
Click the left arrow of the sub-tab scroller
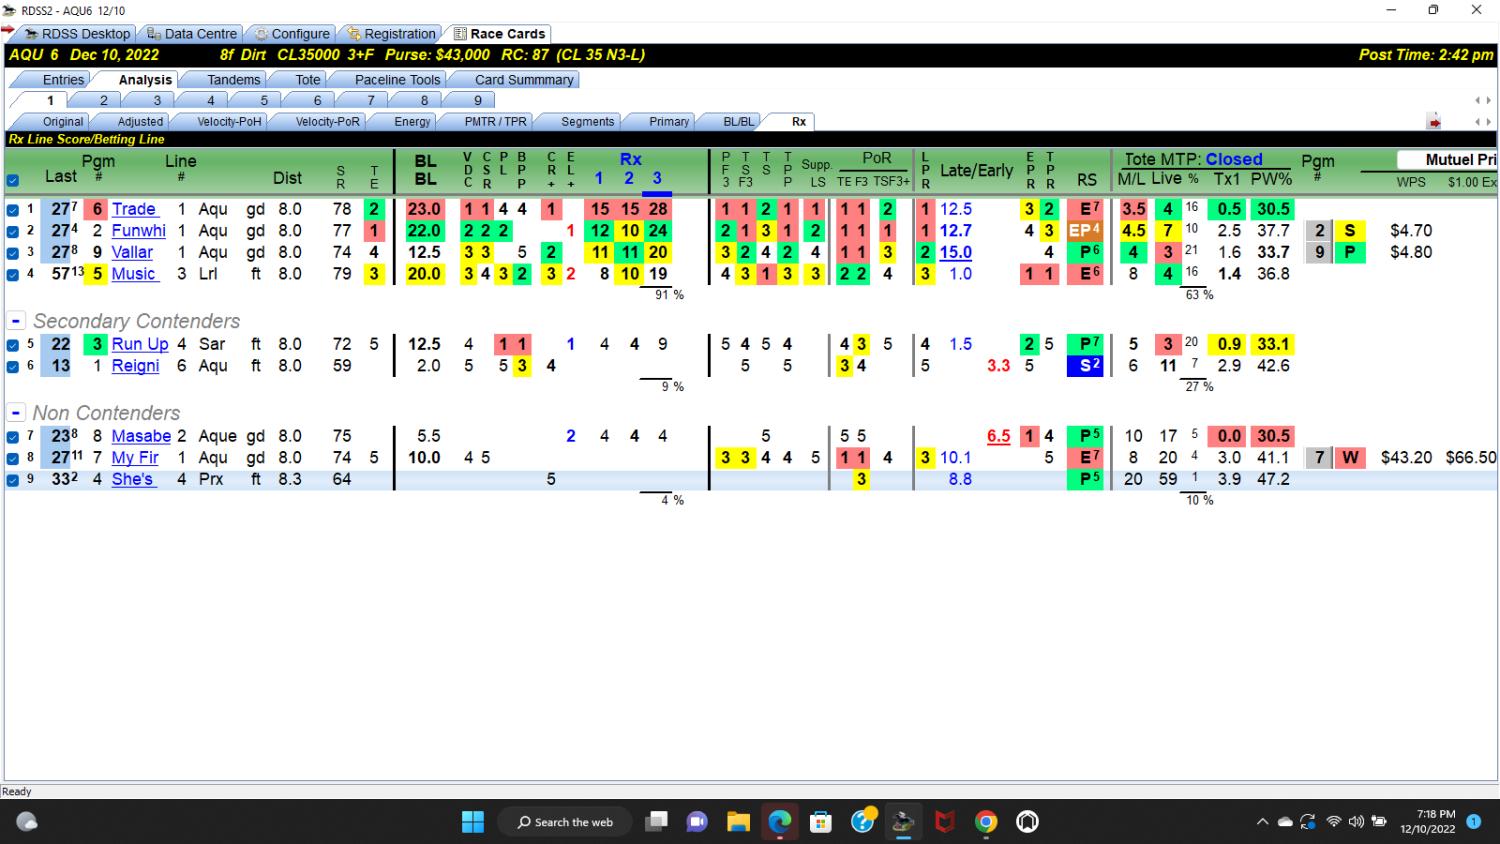1478,122
